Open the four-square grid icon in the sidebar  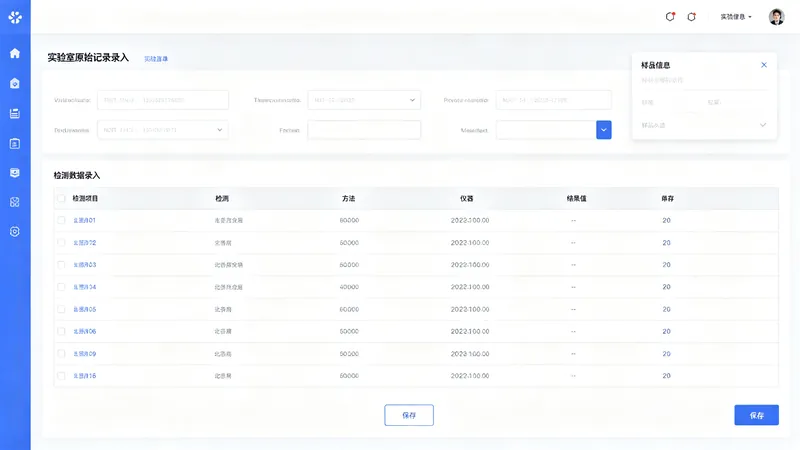click(x=15, y=202)
